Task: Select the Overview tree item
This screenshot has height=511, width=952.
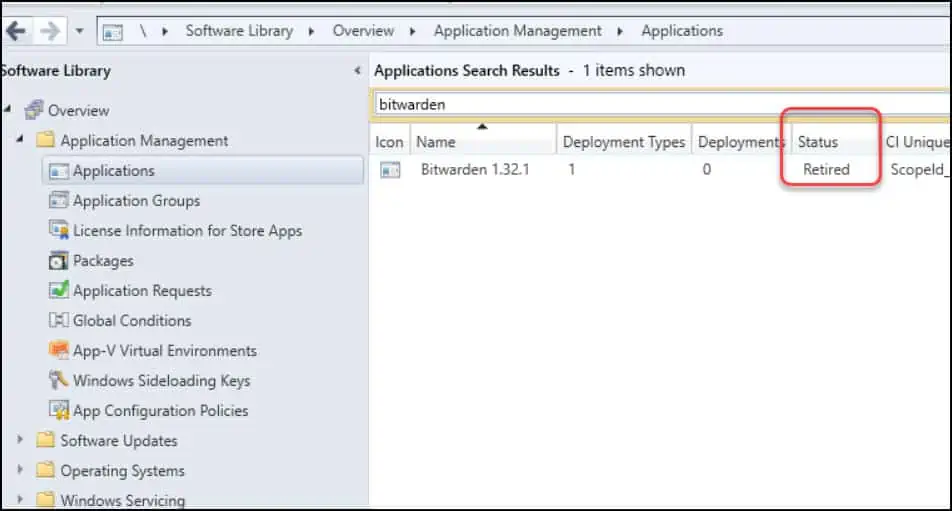Action: pyautogui.click(x=78, y=110)
